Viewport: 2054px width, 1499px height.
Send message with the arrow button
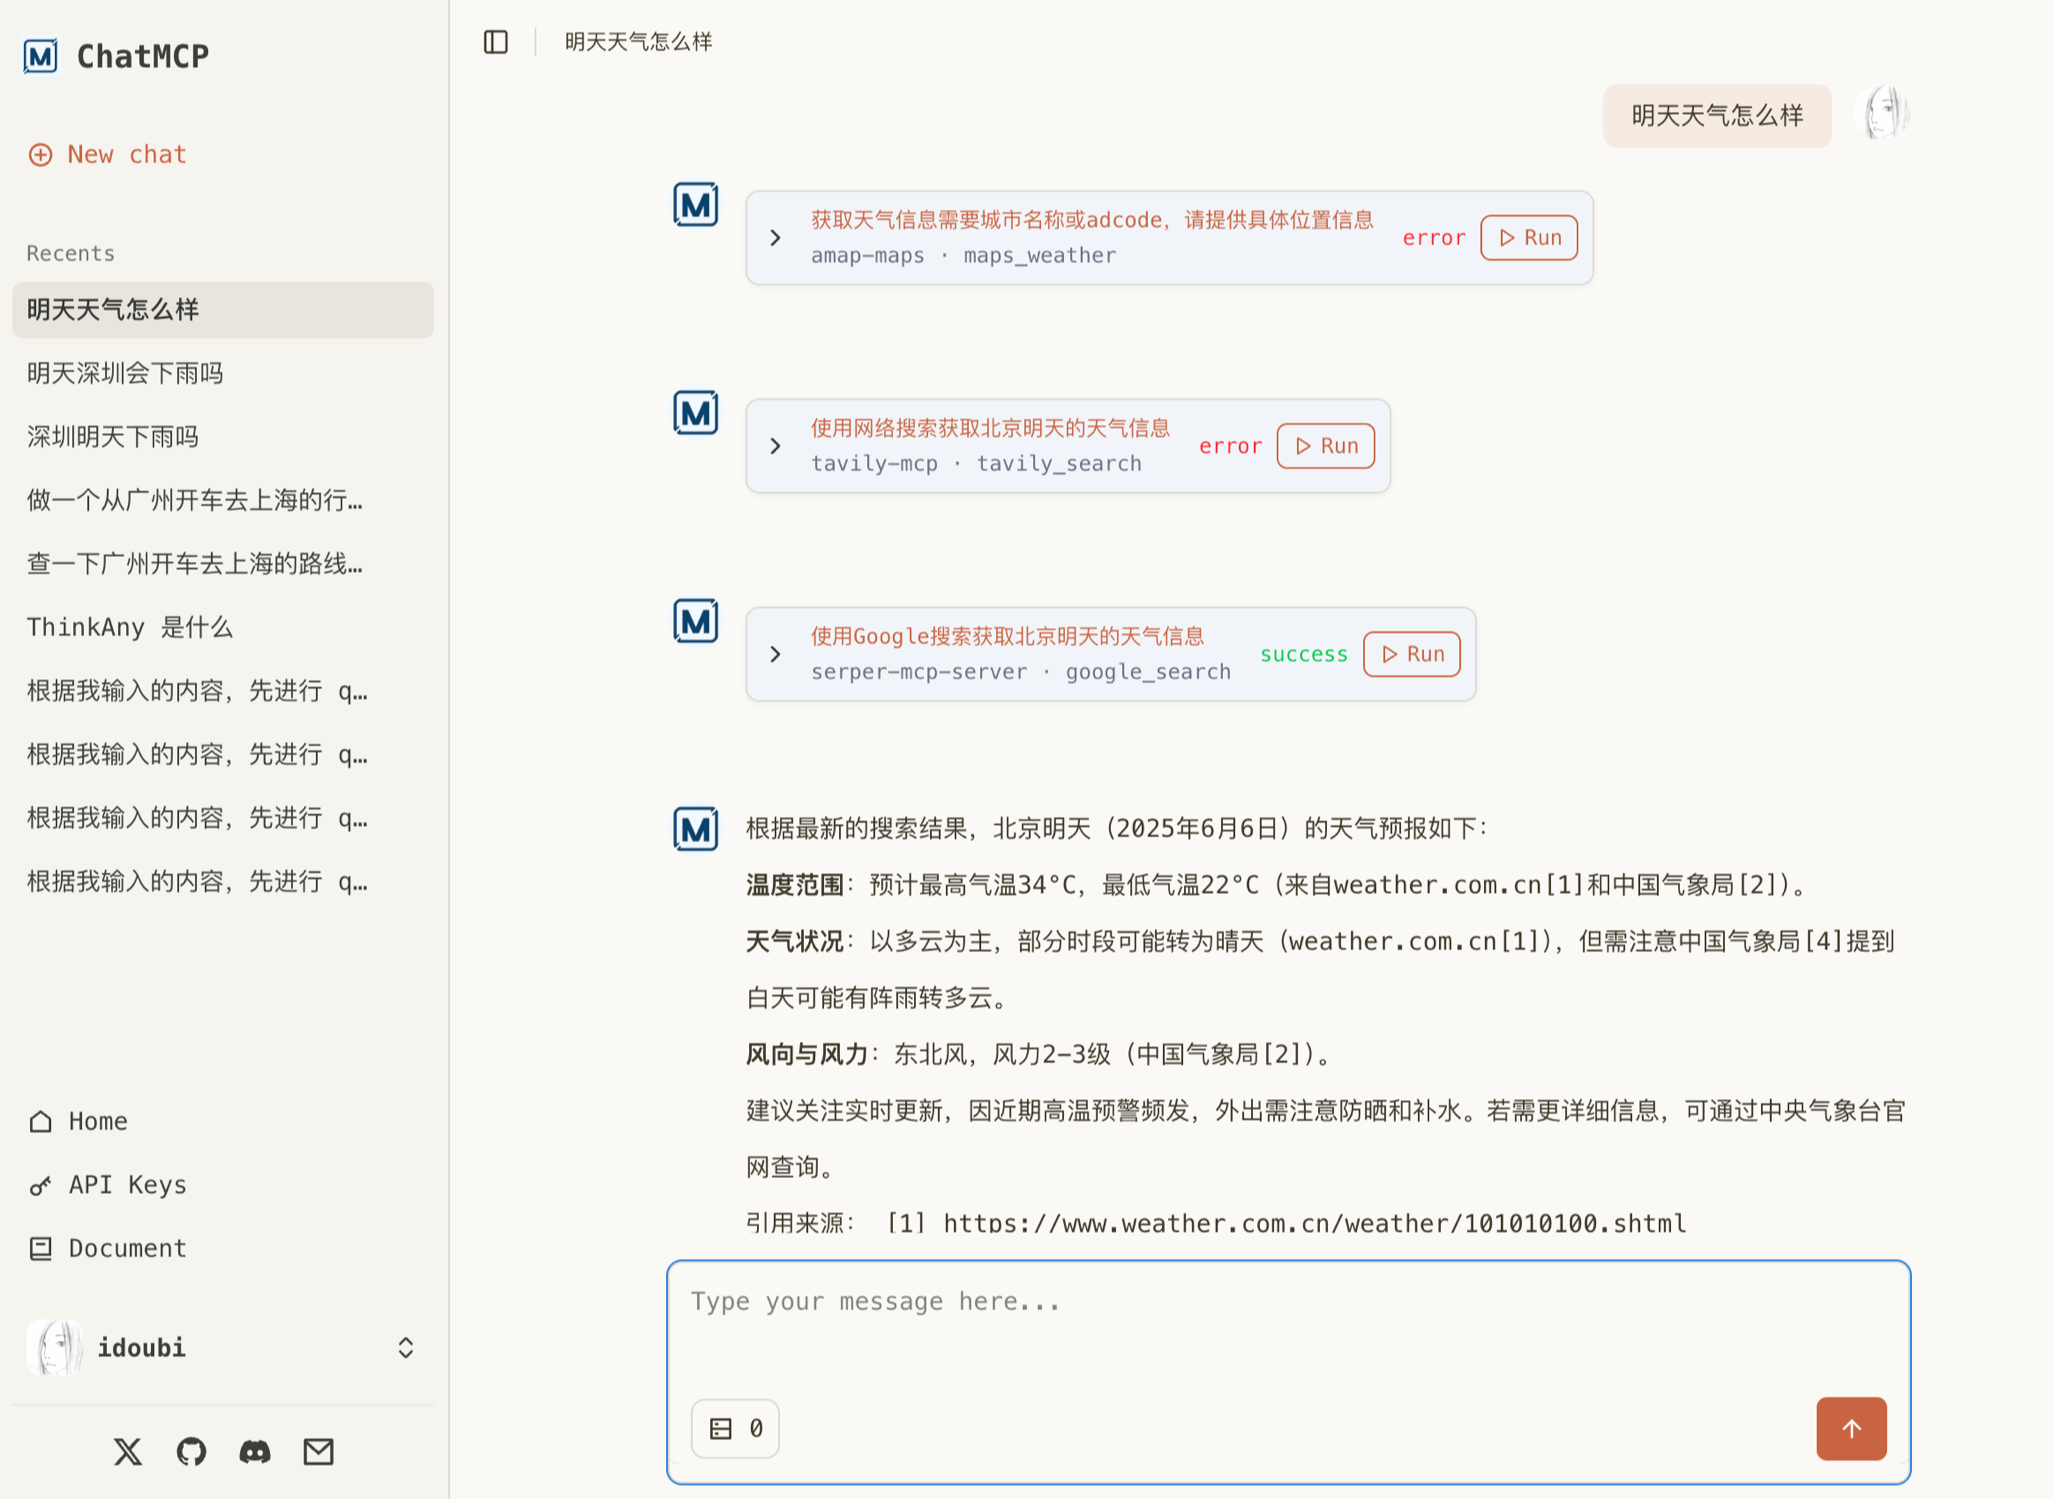coord(1851,1428)
